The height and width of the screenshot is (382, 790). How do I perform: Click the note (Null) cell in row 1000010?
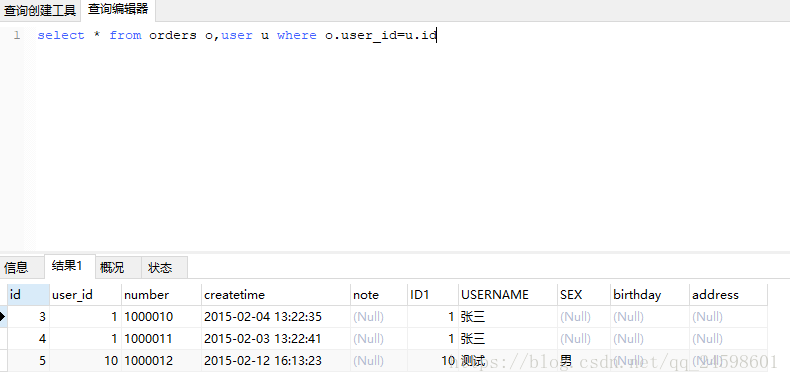tap(379, 316)
